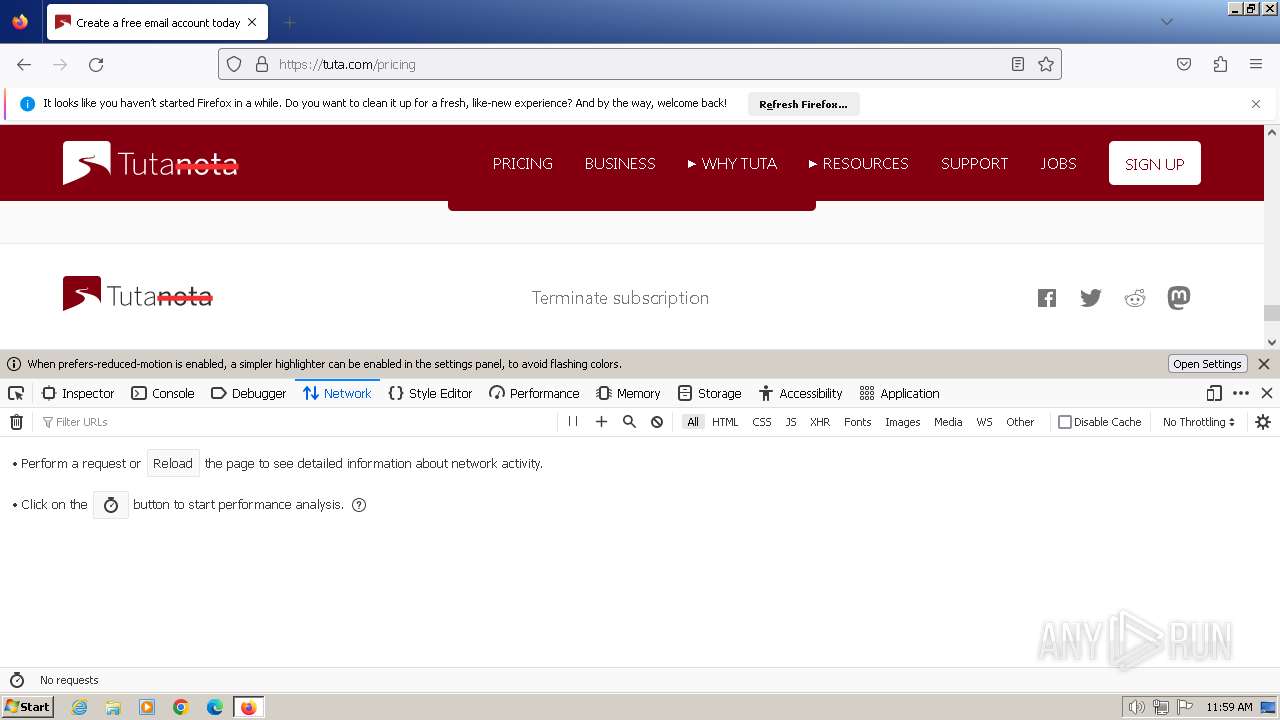Image resolution: width=1280 pixels, height=720 pixels.
Task: Filter requests by XHR
Action: click(x=820, y=422)
